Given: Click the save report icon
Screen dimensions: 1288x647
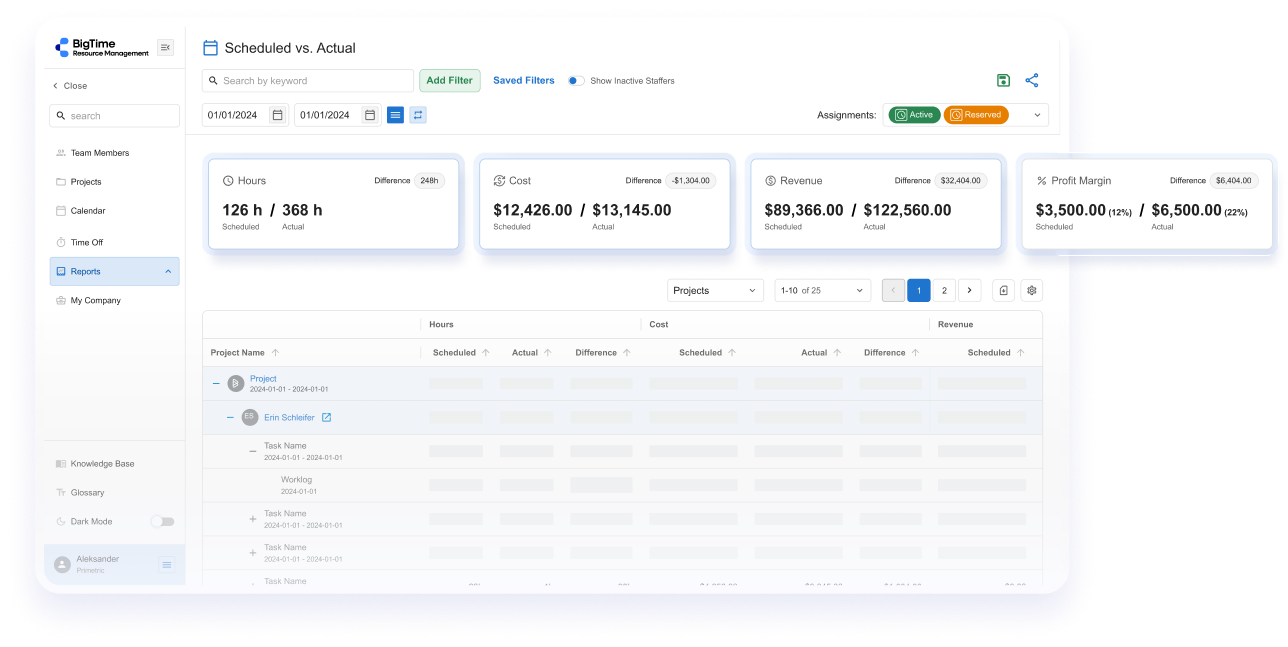Looking at the screenshot, I should (x=1003, y=81).
